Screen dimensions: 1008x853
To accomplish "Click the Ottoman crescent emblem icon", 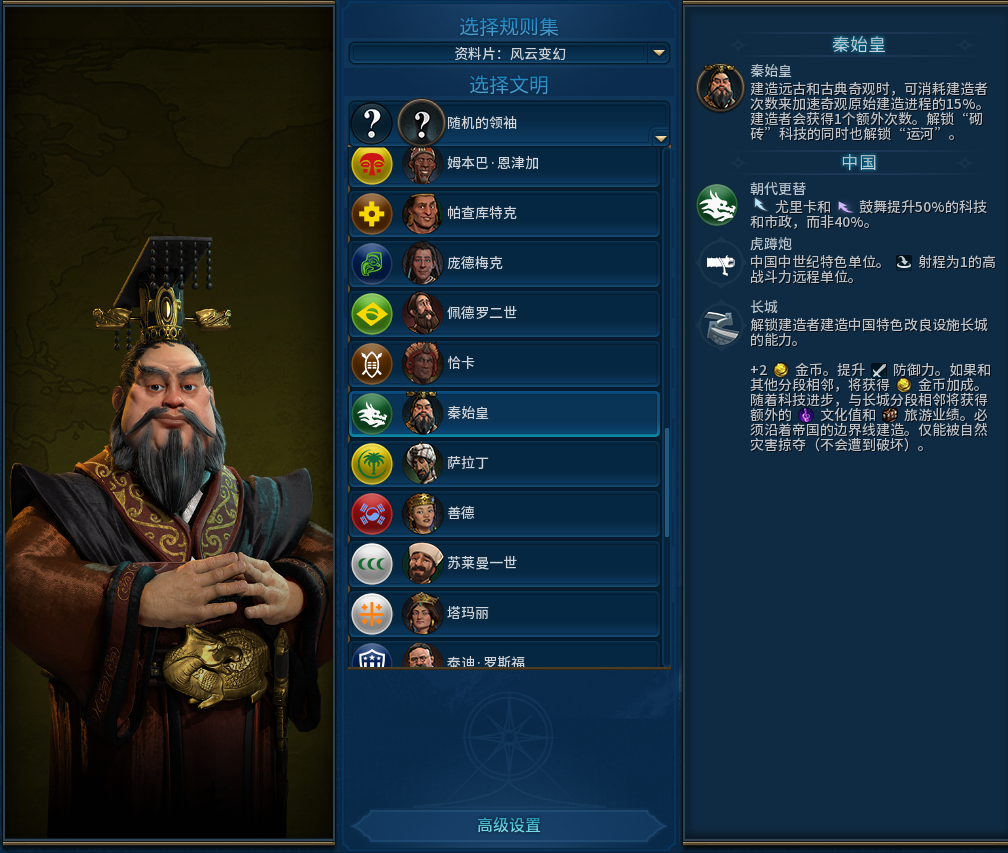I will coord(372,564).
